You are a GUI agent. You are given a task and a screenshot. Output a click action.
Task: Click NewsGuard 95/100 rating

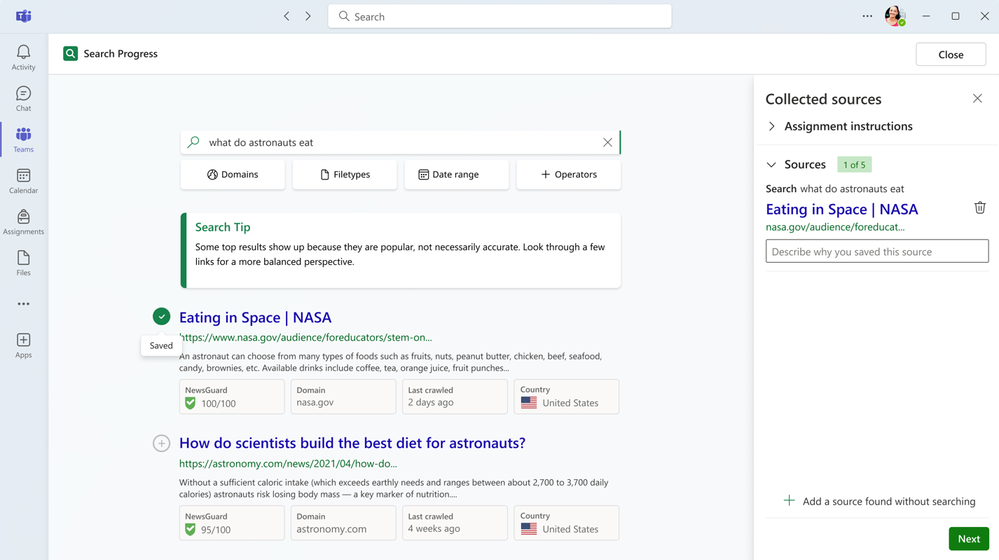click(232, 523)
